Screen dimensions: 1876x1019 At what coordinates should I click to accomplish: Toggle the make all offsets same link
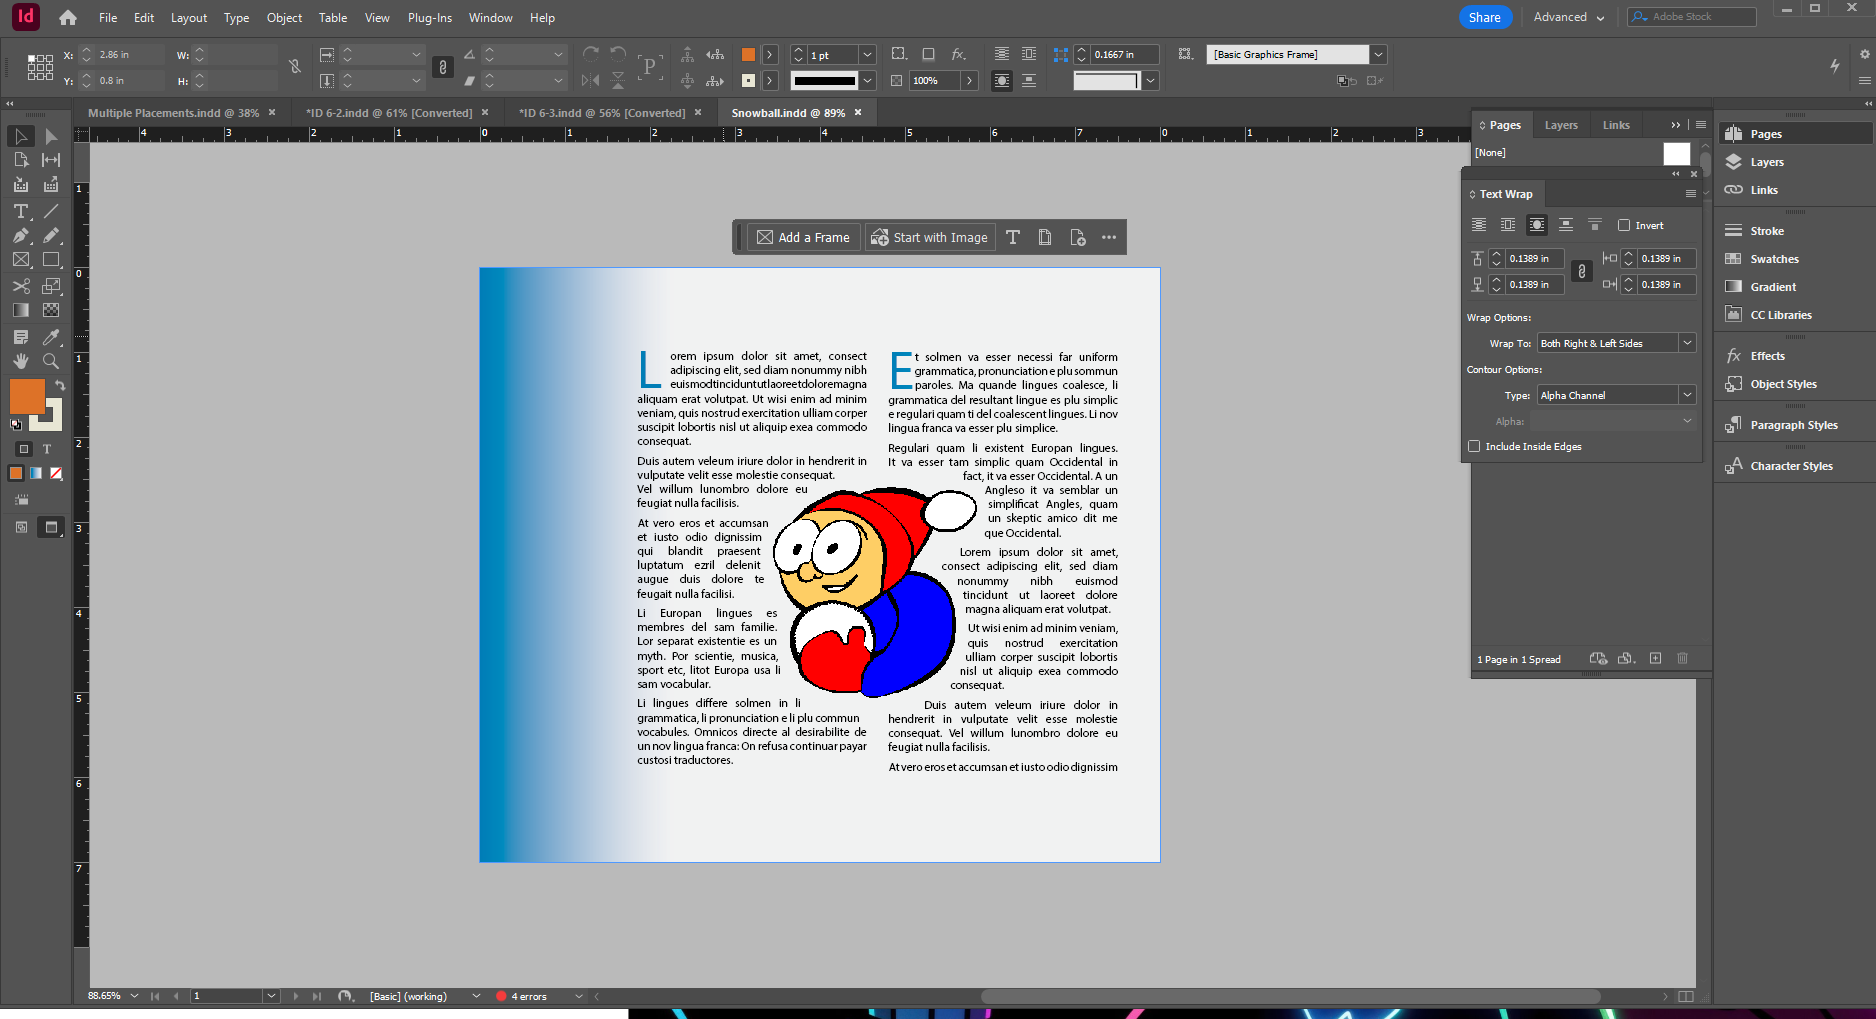pyautogui.click(x=1581, y=271)
